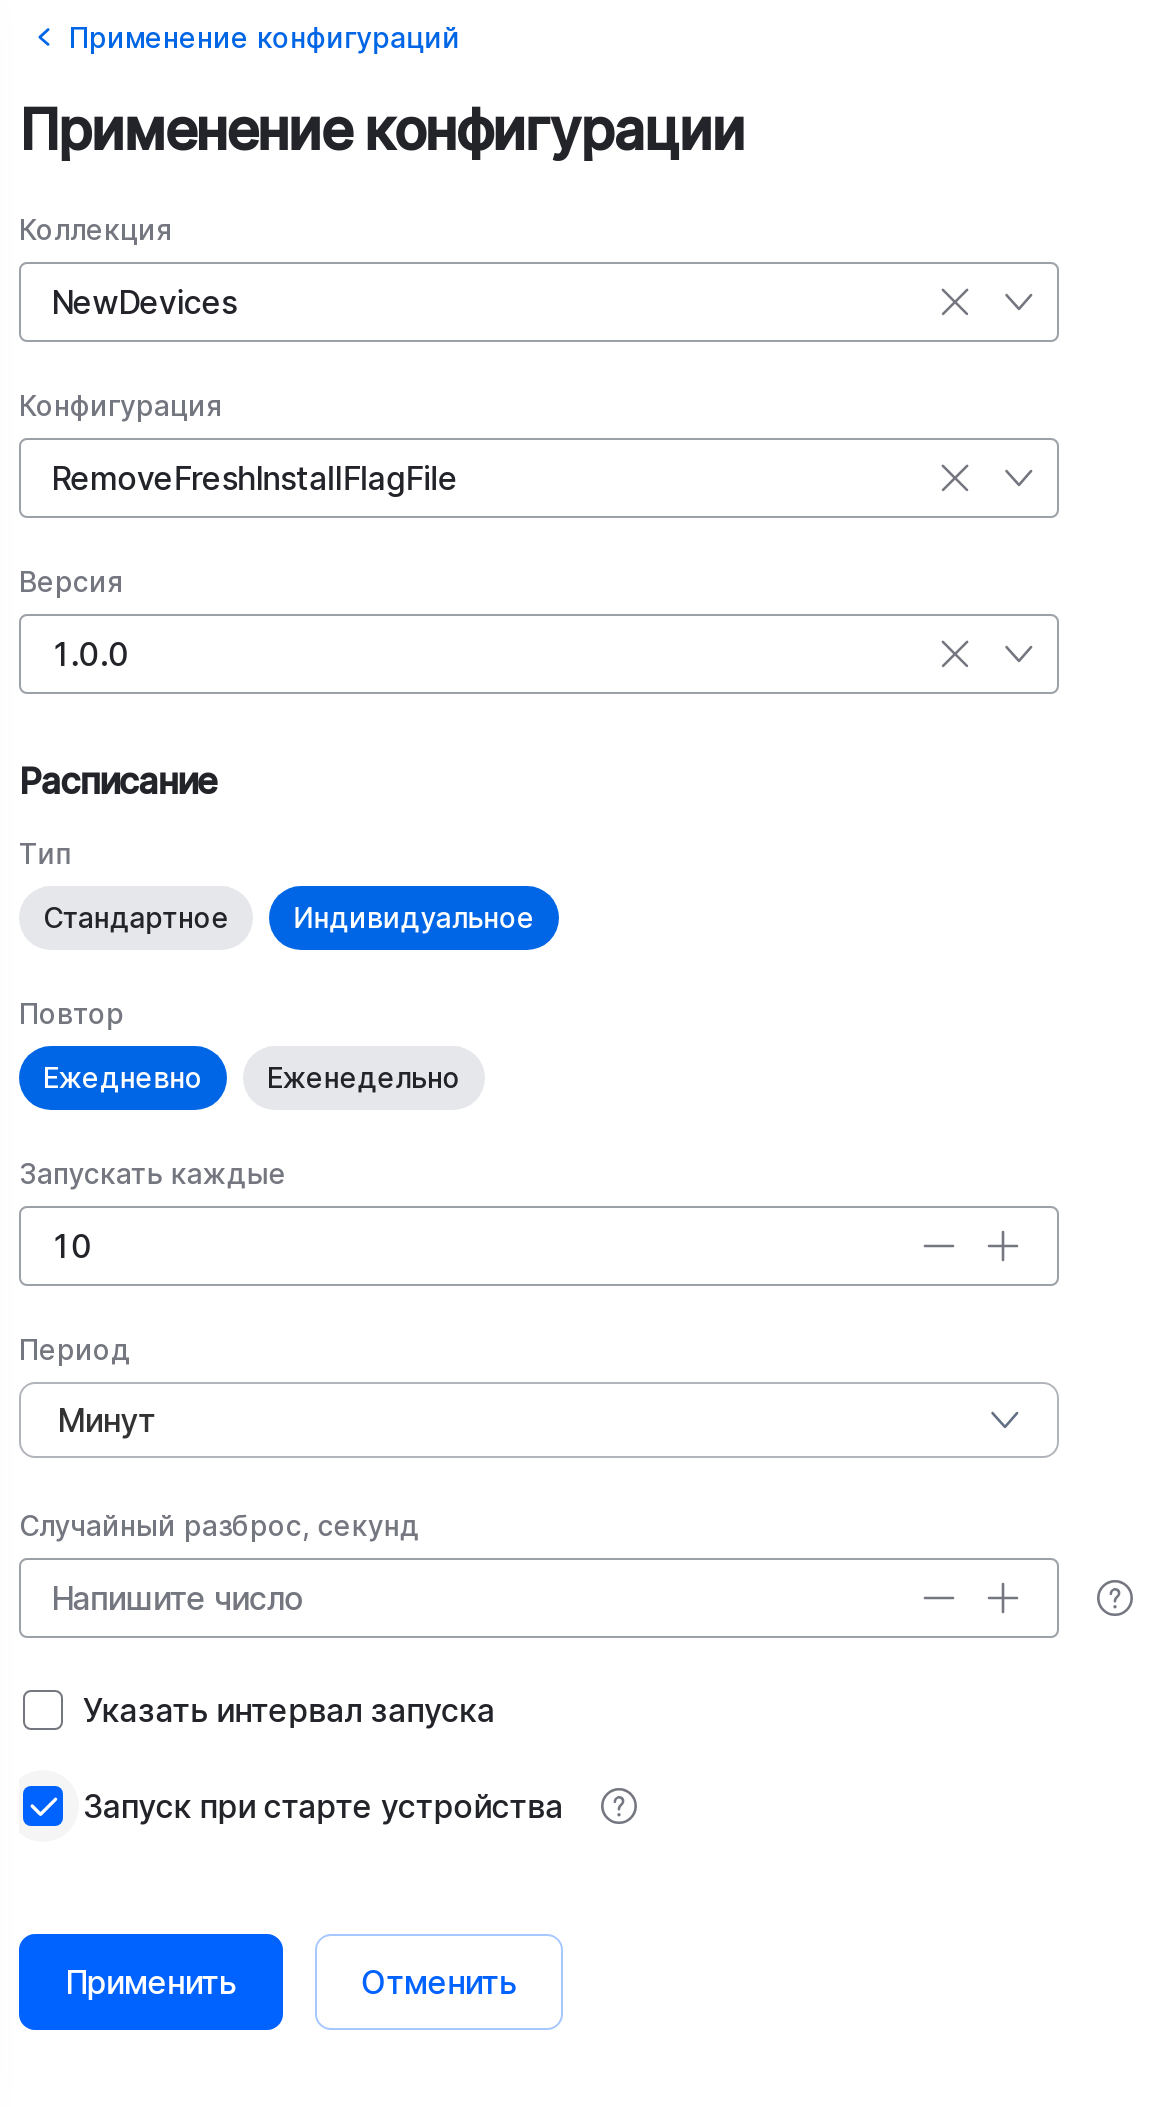Click the 'Отменить' button
The image size is (1173, 2107).
(439, 1981)
